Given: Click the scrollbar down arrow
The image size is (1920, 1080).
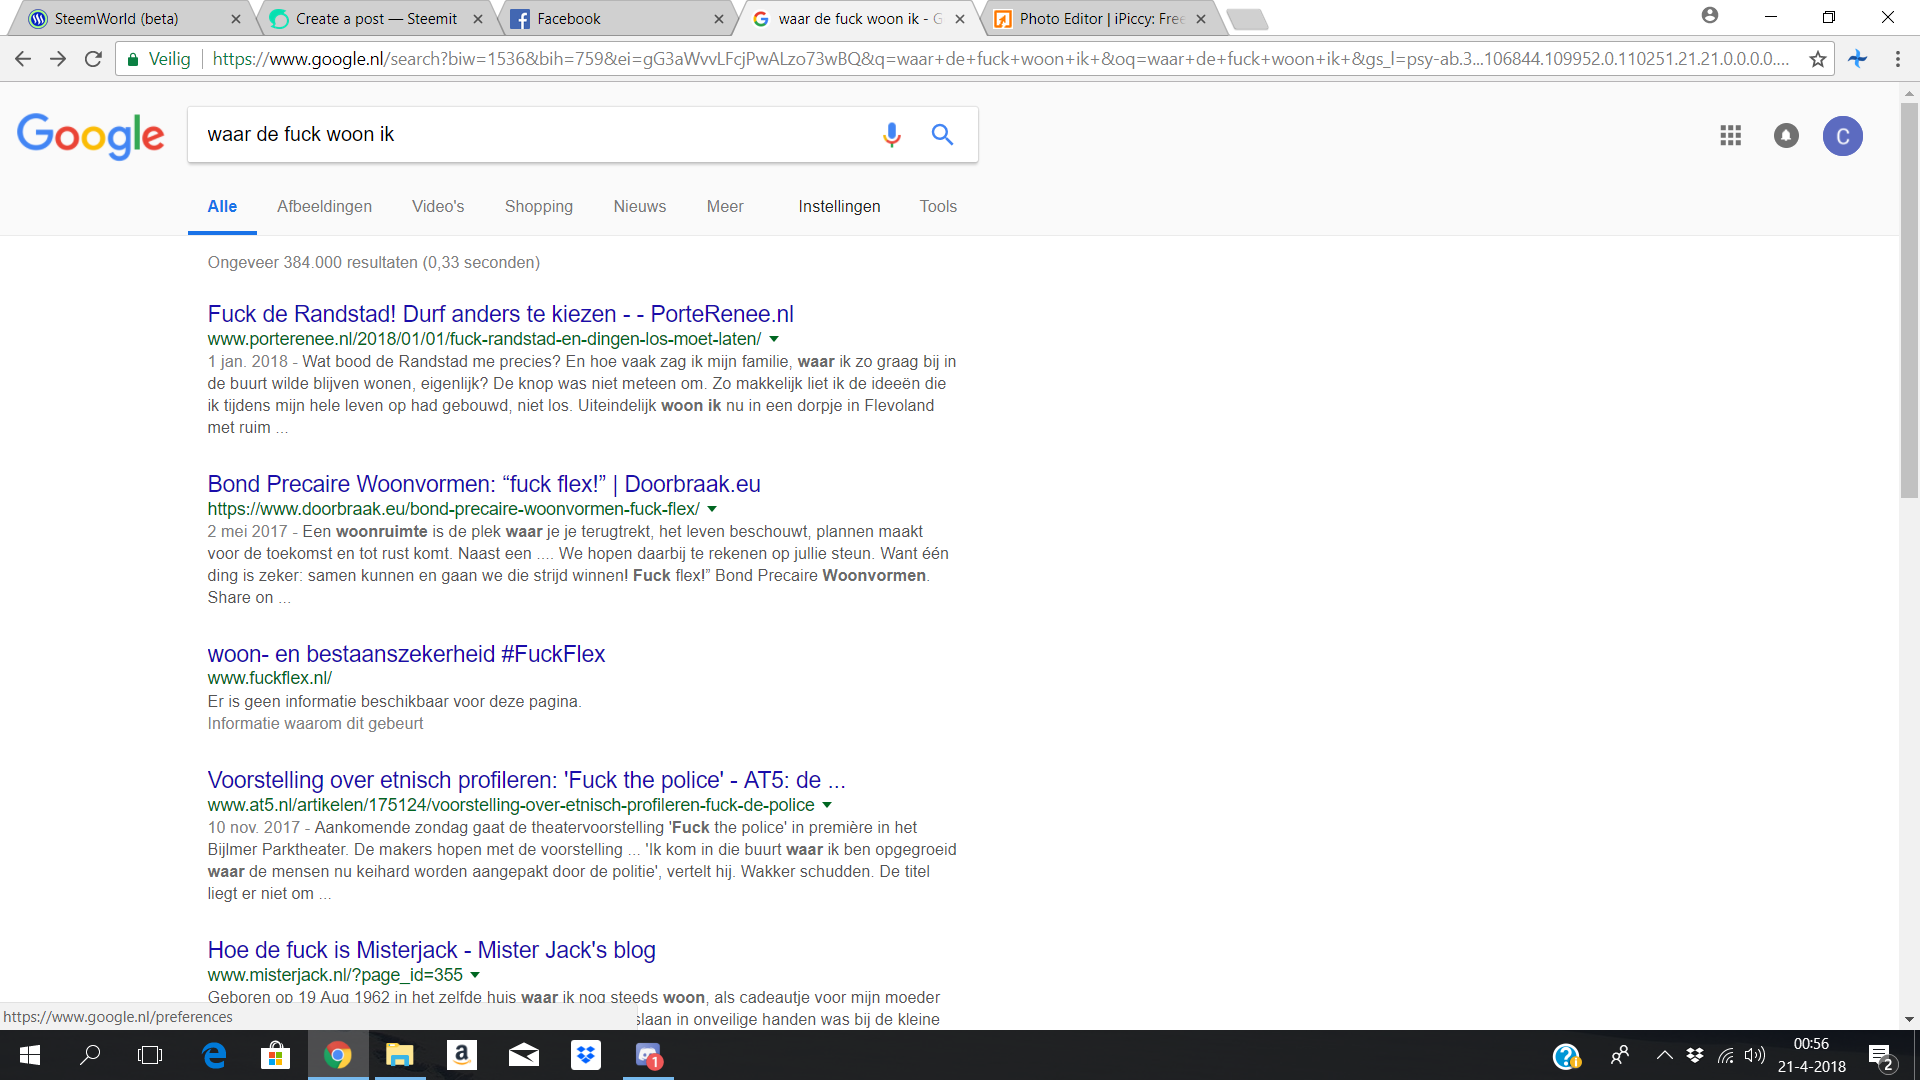Looking at the screenshot, I should (1909, 1019).
